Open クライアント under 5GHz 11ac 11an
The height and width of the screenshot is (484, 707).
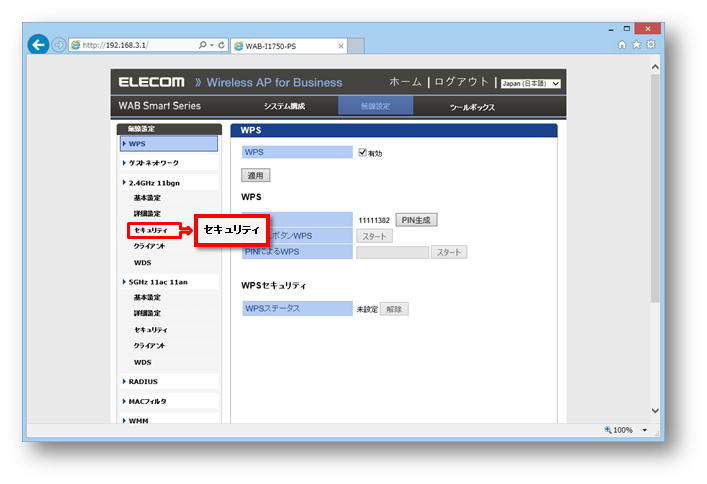pyautogui.click(x=149, y=346)
